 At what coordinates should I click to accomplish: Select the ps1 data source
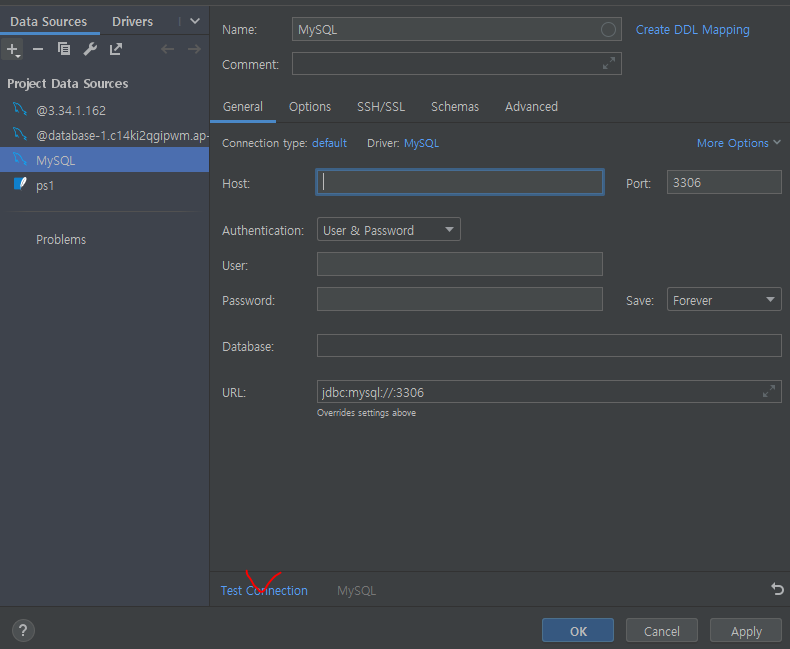(x=104, y=185)
